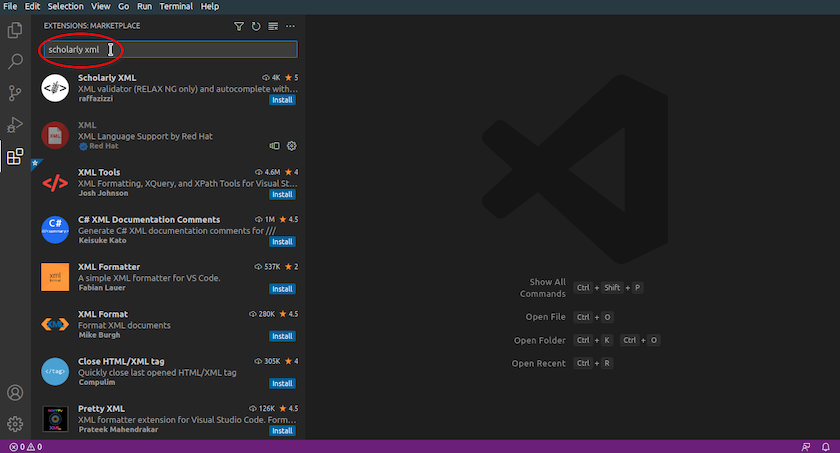This screenshot has height=453, width=840.
Task: Click the Extensions icon in activity bar
Action: [x=15, y=157]
